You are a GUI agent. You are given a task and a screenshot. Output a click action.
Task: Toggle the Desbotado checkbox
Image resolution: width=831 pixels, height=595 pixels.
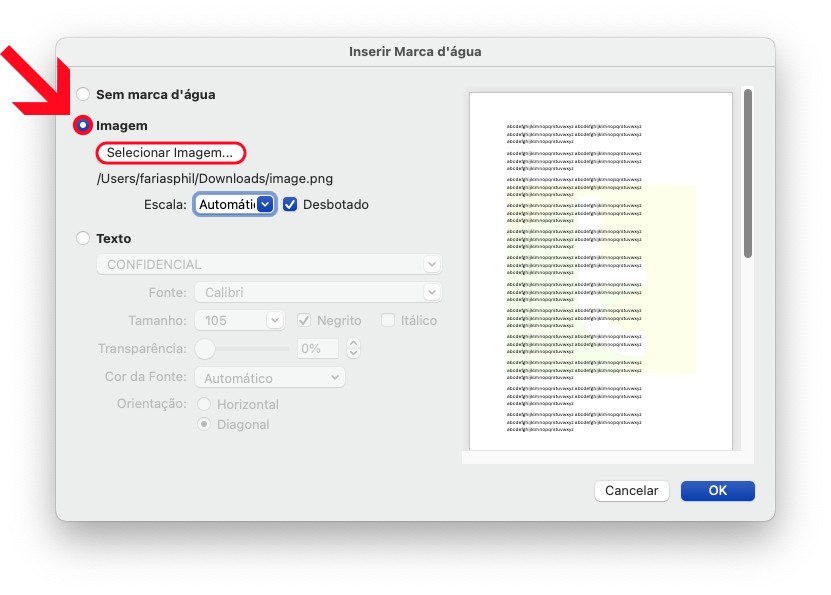pos(291,204)
